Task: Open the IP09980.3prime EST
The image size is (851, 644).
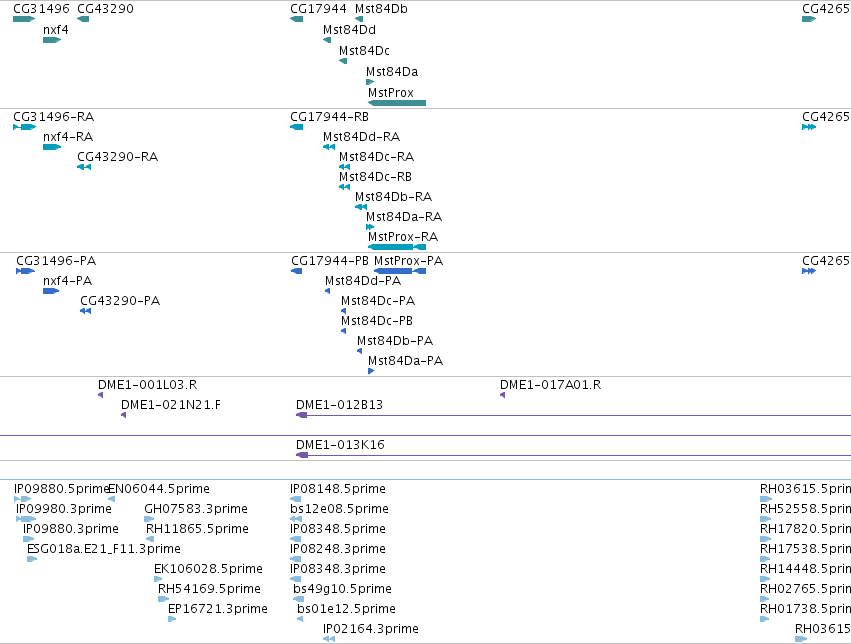Action: click(26, 519)
